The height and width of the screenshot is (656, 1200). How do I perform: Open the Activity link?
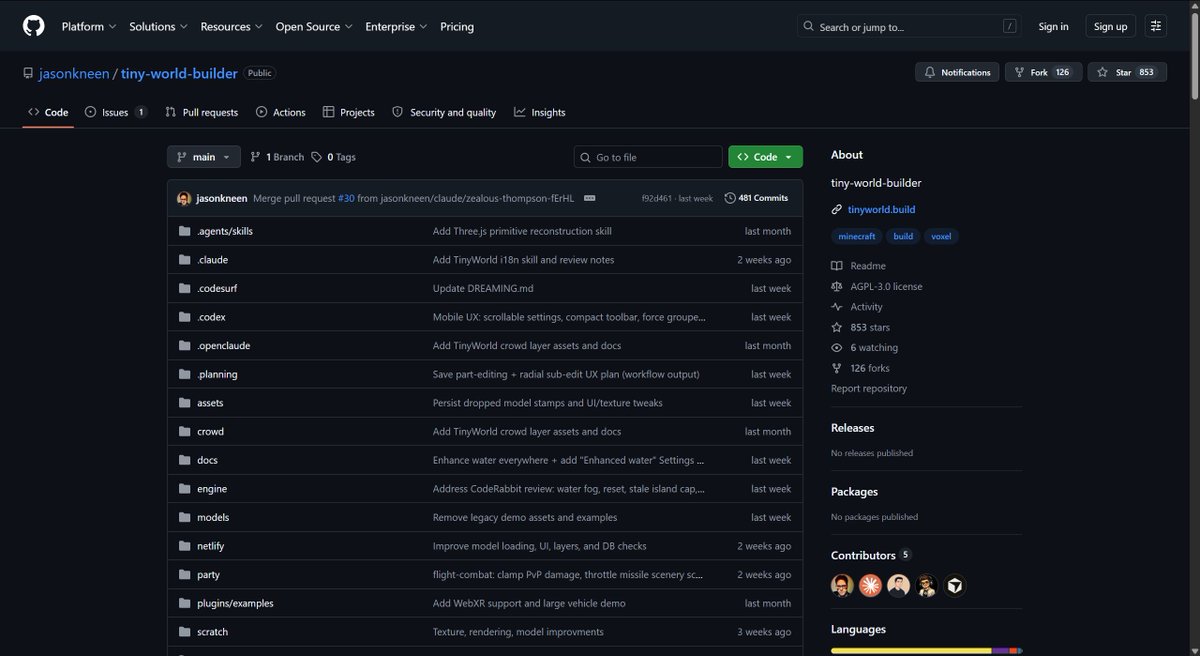tap(857, 307)
